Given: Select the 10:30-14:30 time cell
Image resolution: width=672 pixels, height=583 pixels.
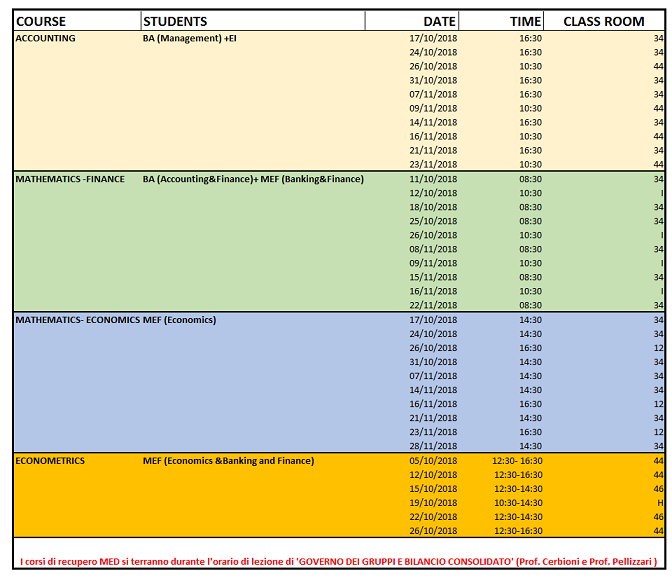Looking at the screenshot, I should [x=518, y=502].
